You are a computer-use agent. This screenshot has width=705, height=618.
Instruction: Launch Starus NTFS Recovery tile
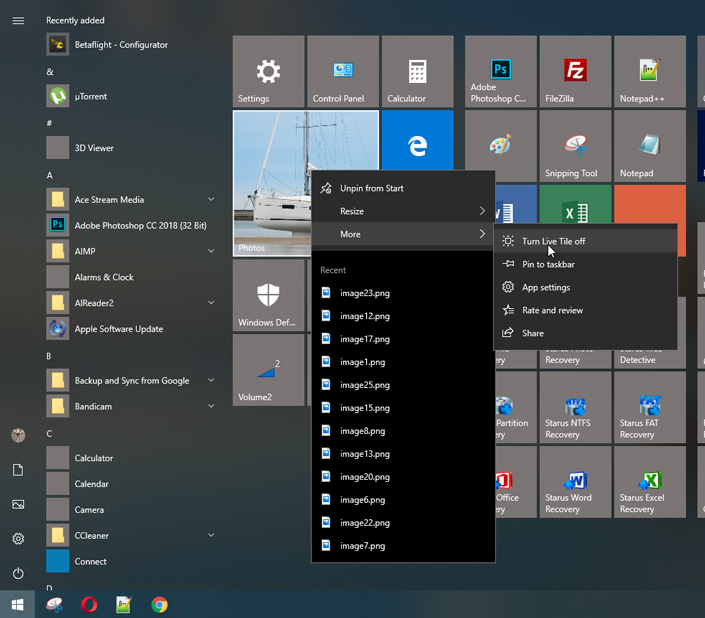click(576, 407)
